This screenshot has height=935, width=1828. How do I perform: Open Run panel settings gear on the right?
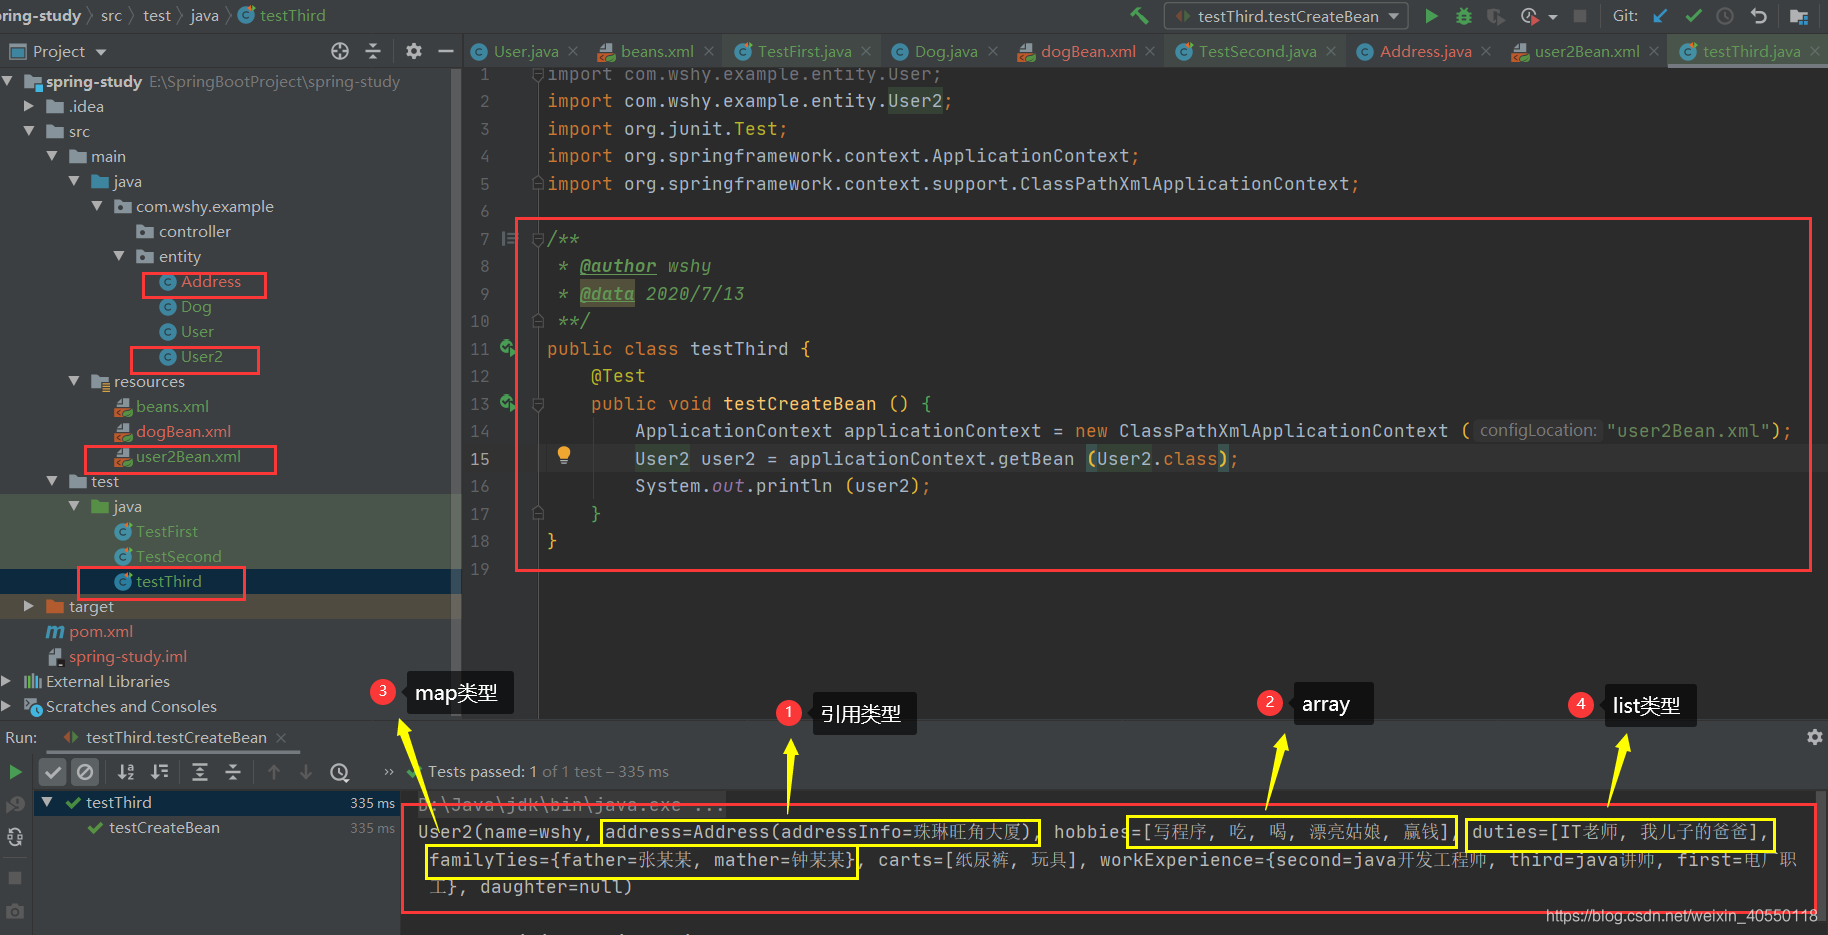coord(1814,737)
